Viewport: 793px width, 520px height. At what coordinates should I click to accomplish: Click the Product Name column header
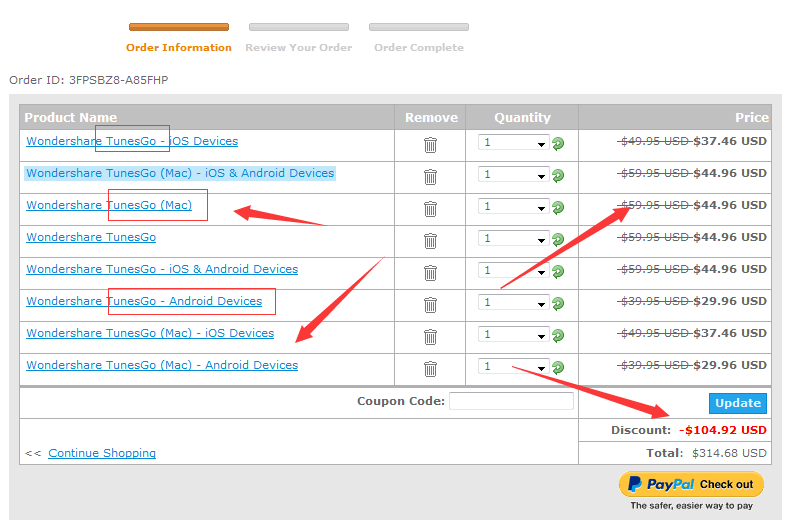[x=71, y=117]
